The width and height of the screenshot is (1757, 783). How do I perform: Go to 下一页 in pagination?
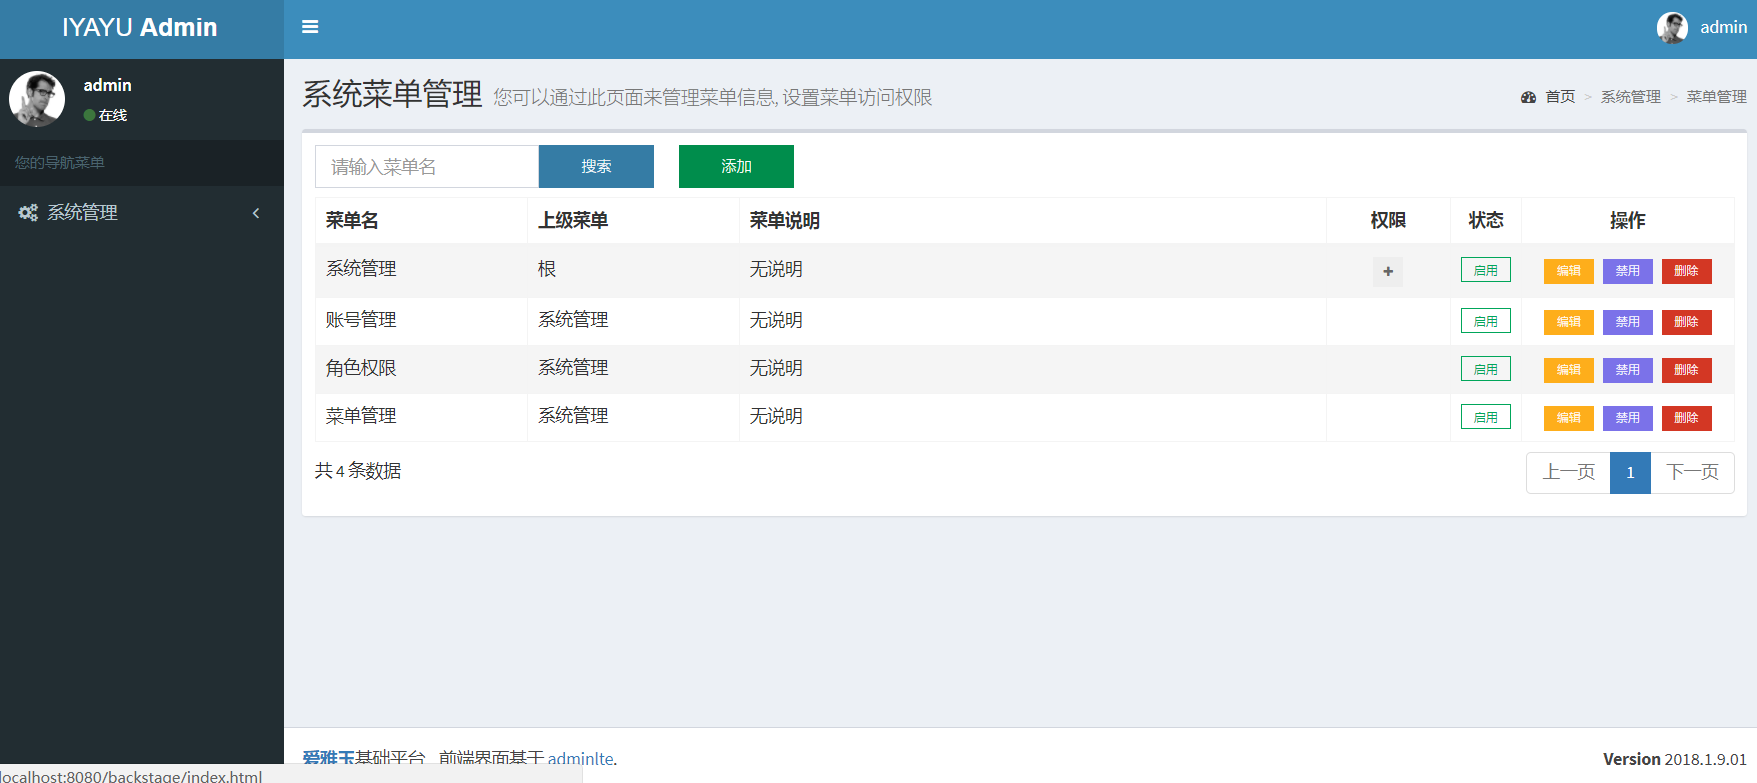tap(1693, 472)
